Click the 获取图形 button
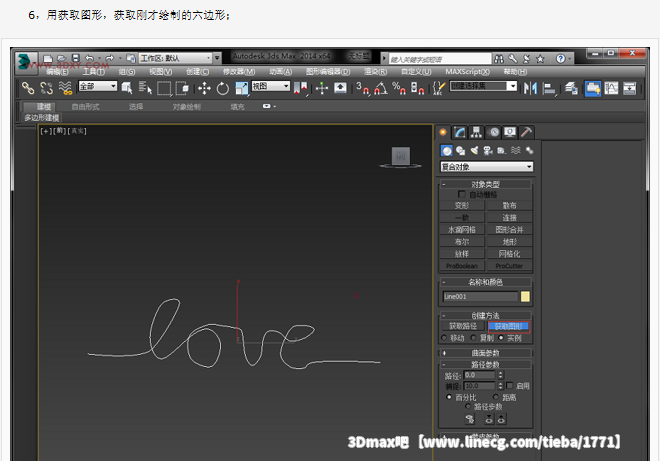660x461 pixels. (x=508, y=326)
